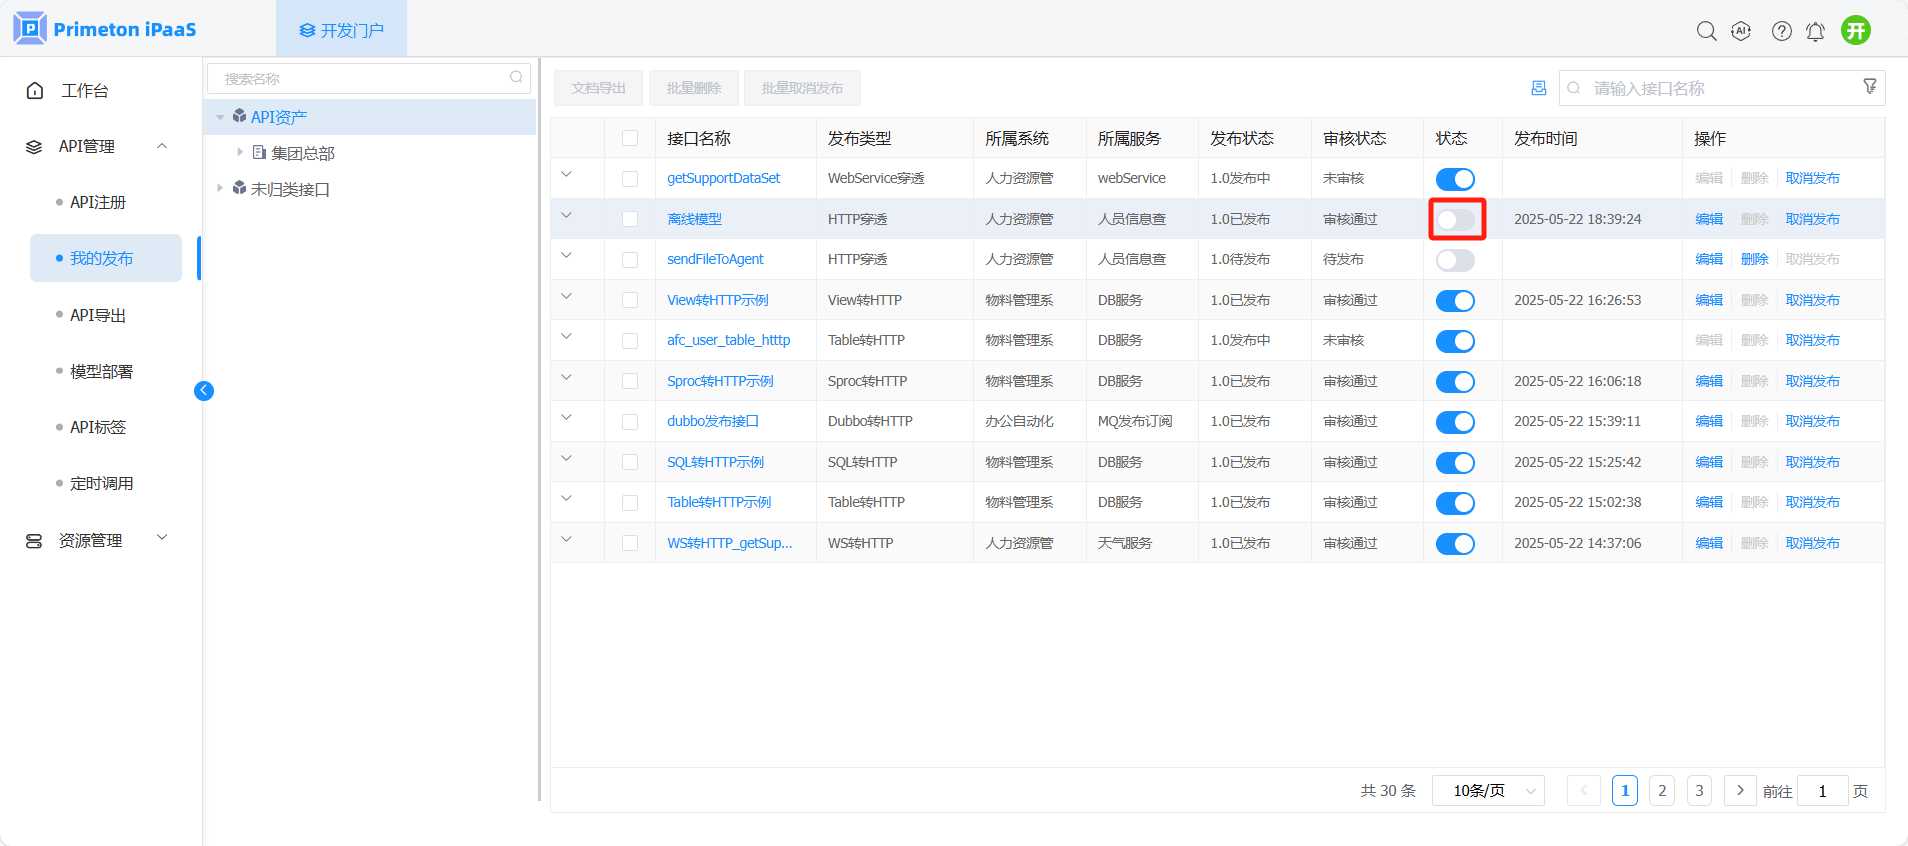Open the sendFileToAgent interface link
The width and height of the screenshot is (1908, 846).
click(715, 259)
